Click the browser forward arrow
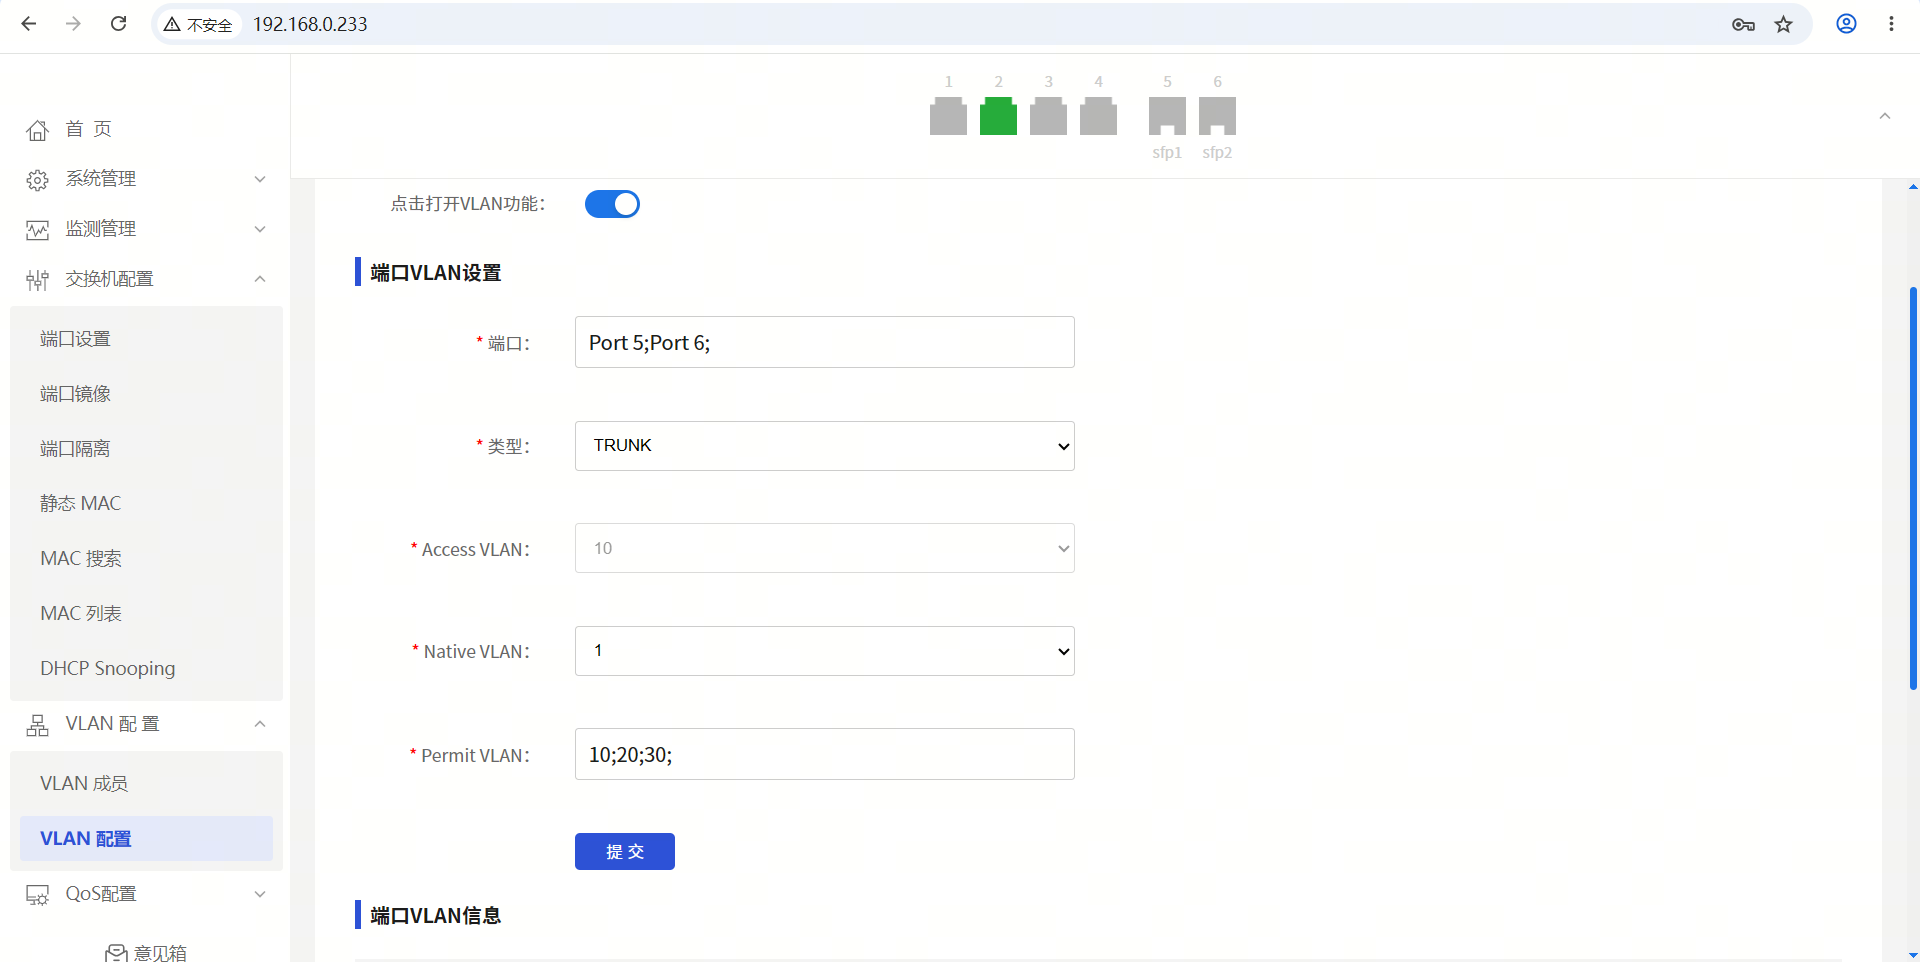The height and width of the screenshot is (962, 1920). (73, 24)
